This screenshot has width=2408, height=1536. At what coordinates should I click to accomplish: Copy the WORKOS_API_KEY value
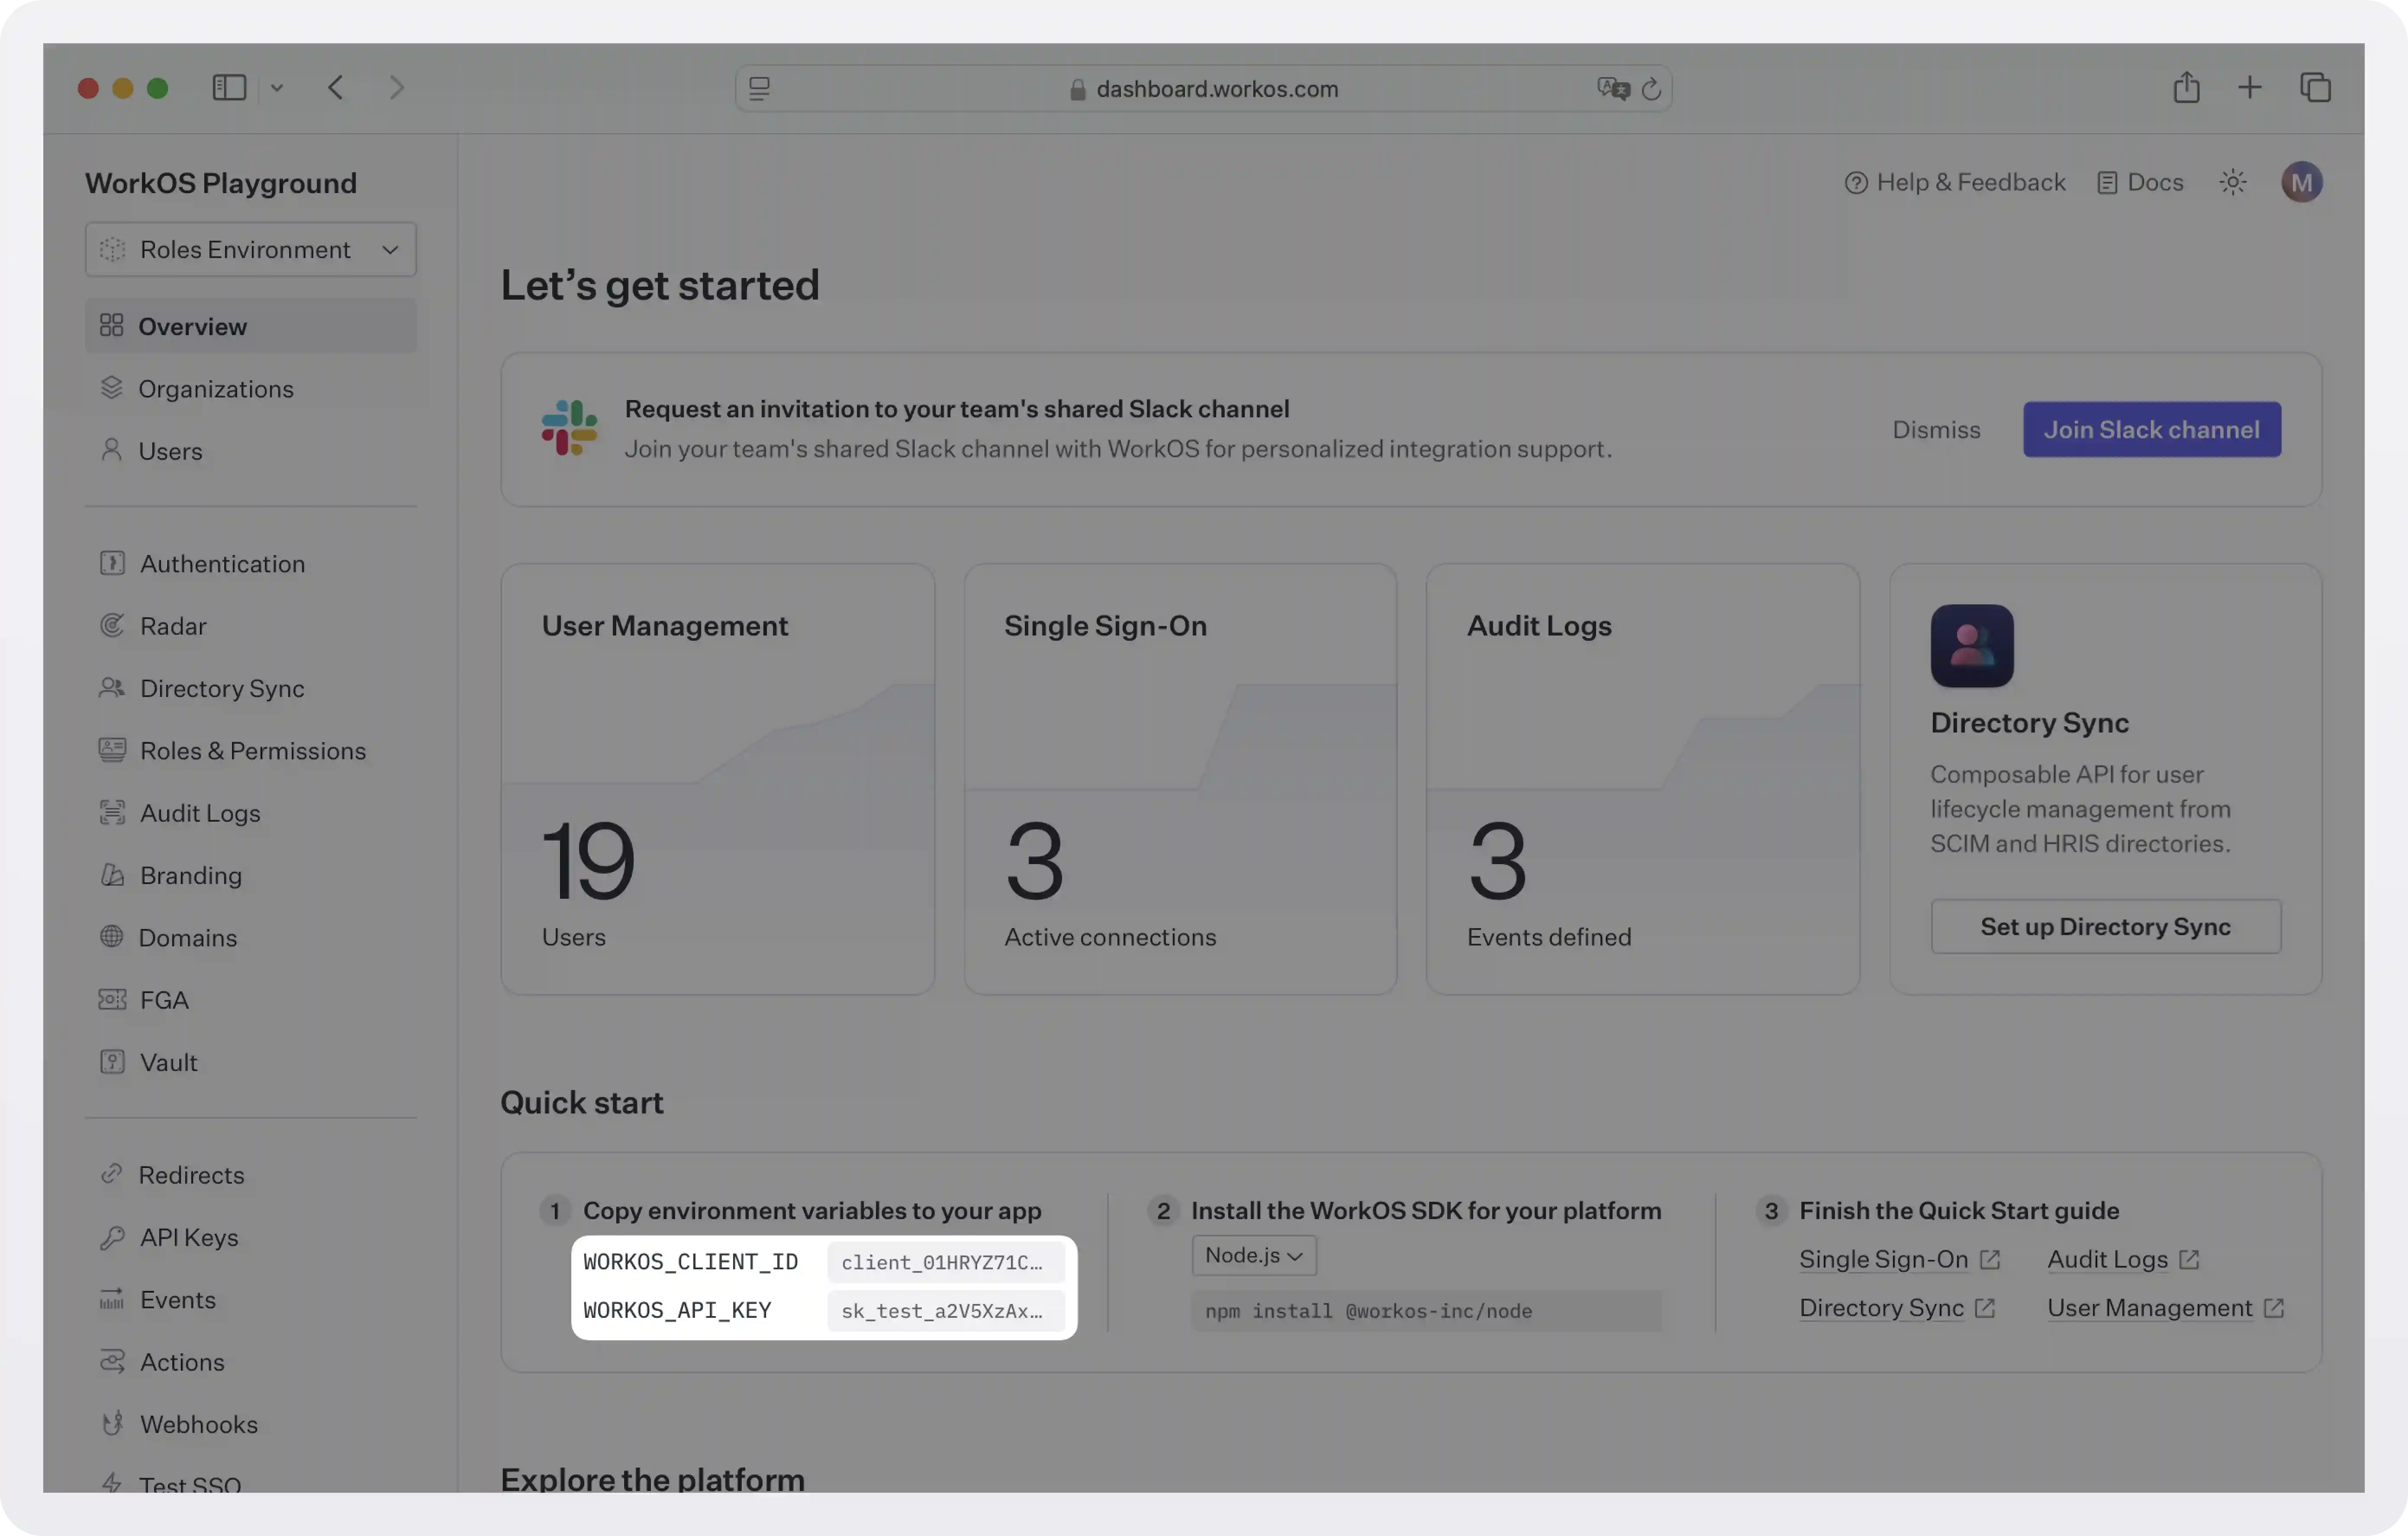tap(945, 1311)
